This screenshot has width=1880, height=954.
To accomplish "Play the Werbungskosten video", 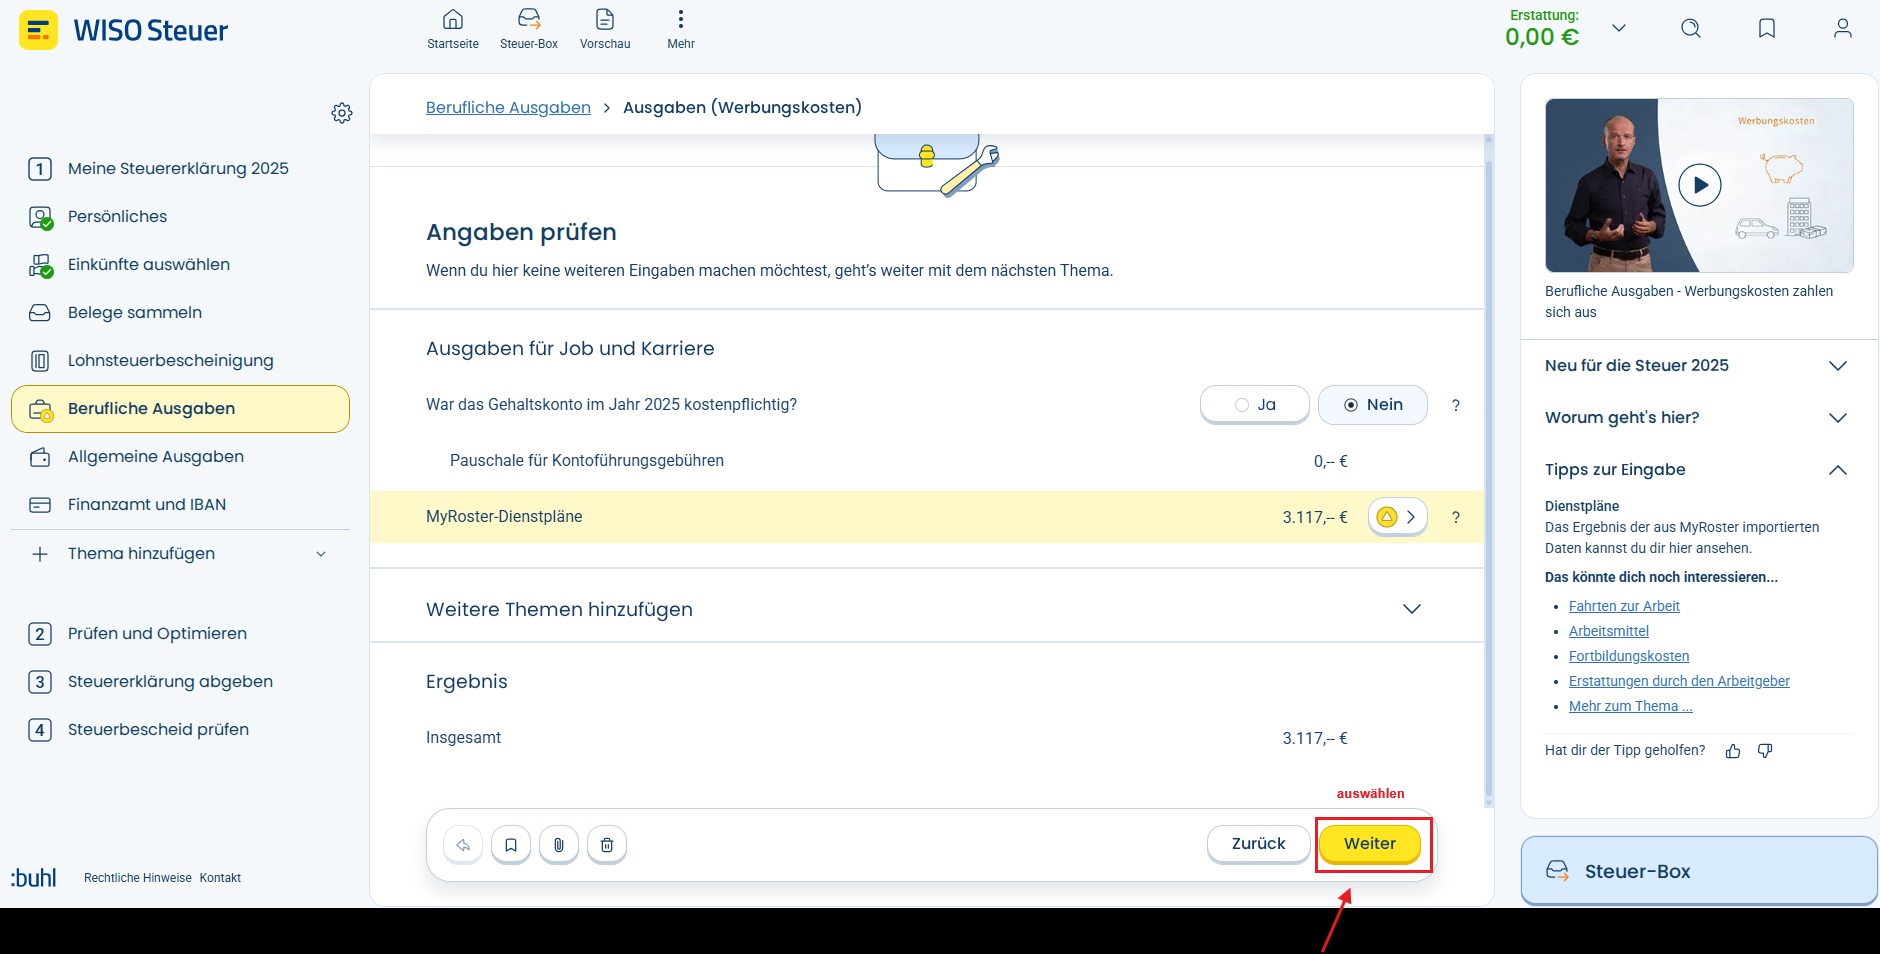I will (1700, 185).
